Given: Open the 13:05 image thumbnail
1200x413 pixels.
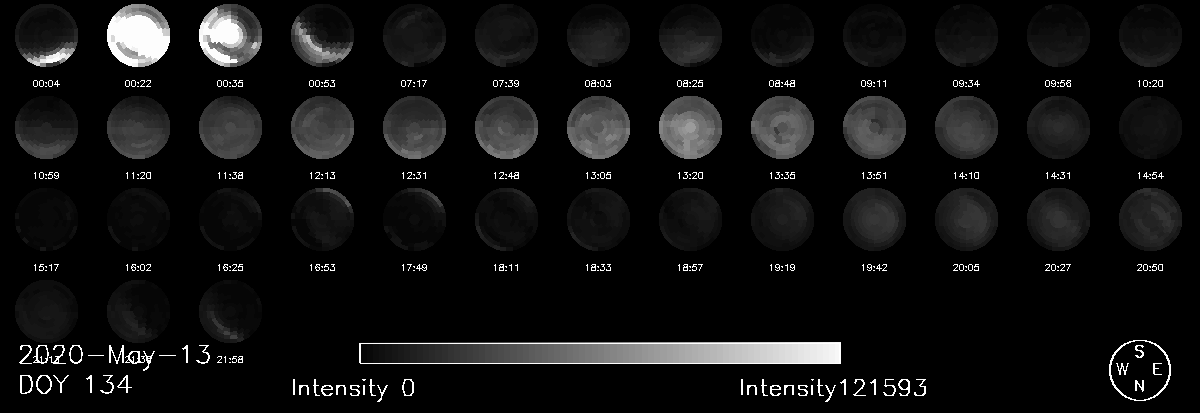Looking at the screenshot, I should tap(597, 128).
